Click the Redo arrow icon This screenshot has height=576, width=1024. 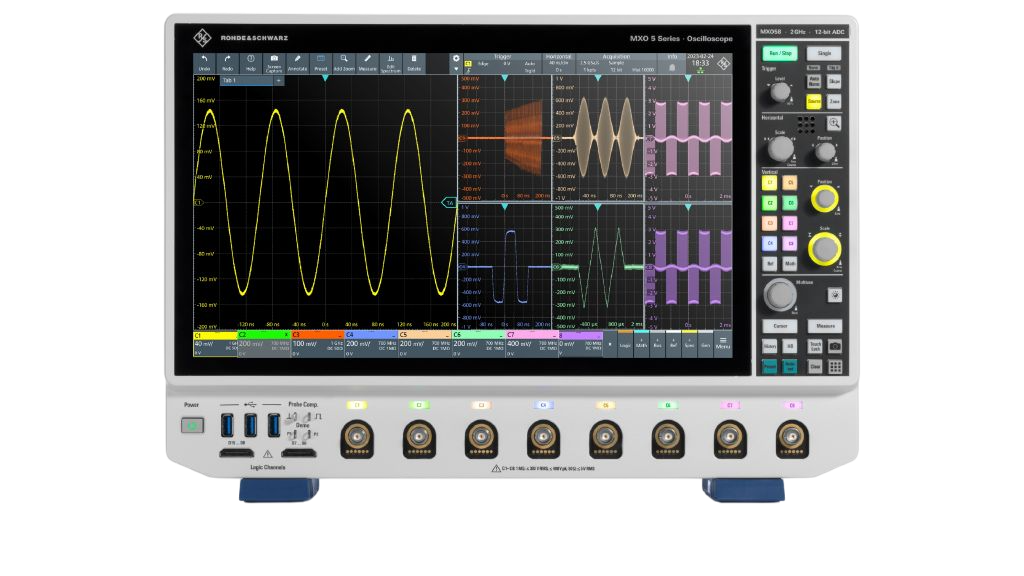click(x=228, y=62)
